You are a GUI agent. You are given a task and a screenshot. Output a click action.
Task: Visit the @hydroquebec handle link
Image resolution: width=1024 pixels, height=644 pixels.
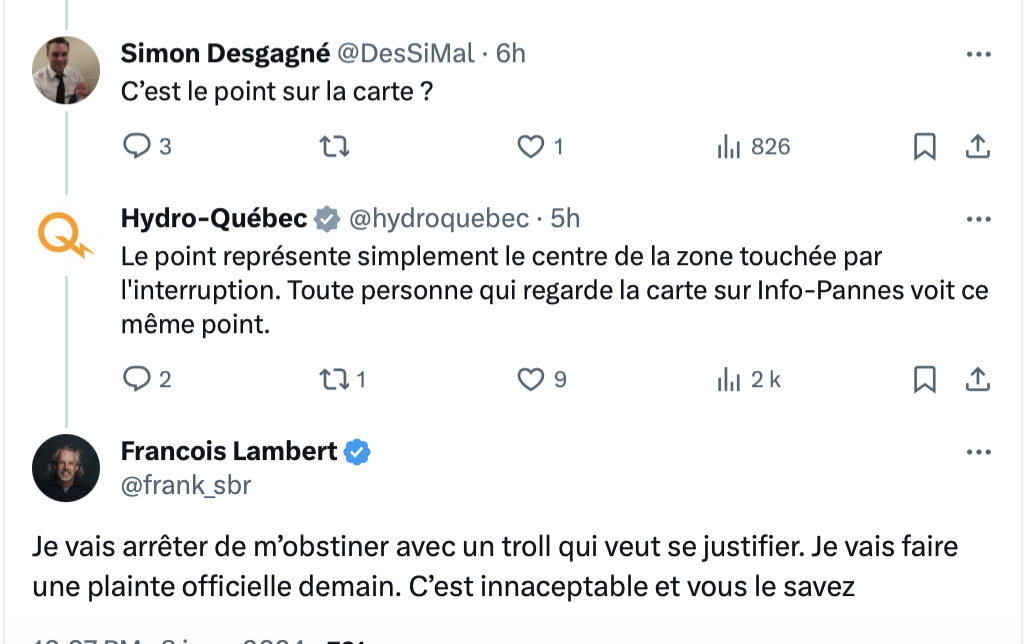[x=439, y=219]
